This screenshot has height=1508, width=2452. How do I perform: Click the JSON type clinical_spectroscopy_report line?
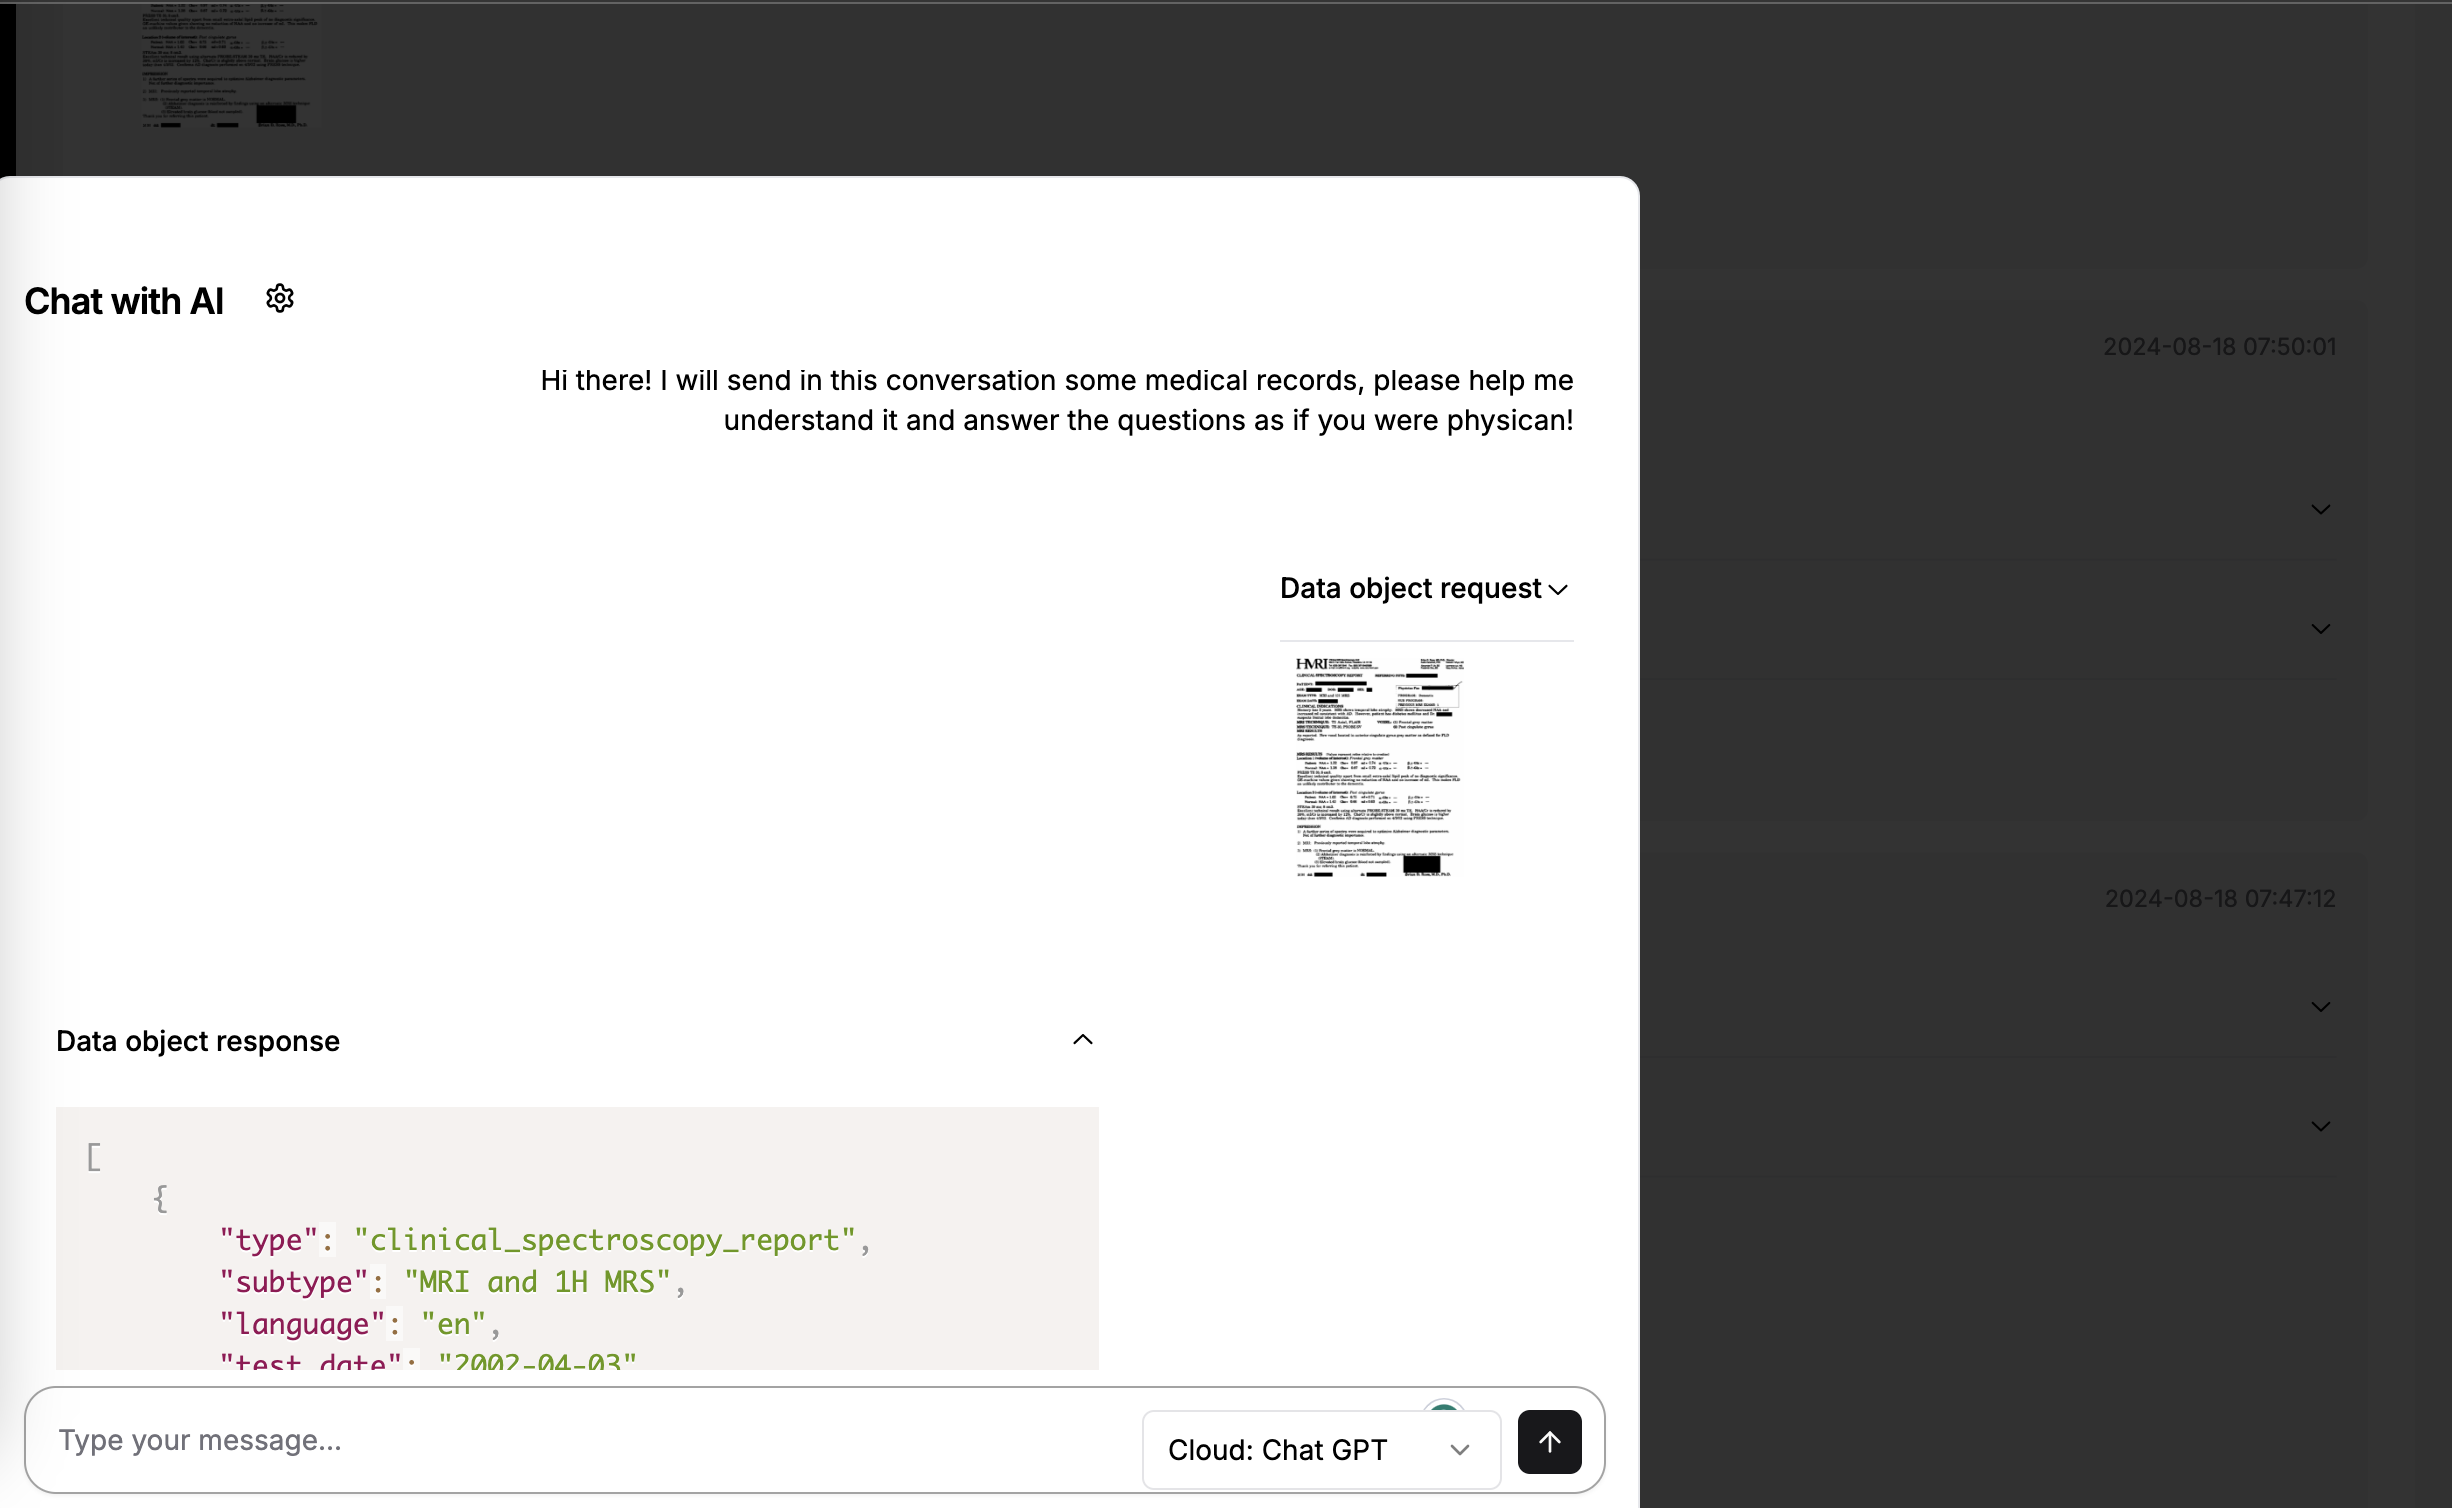click(545, 1240)
